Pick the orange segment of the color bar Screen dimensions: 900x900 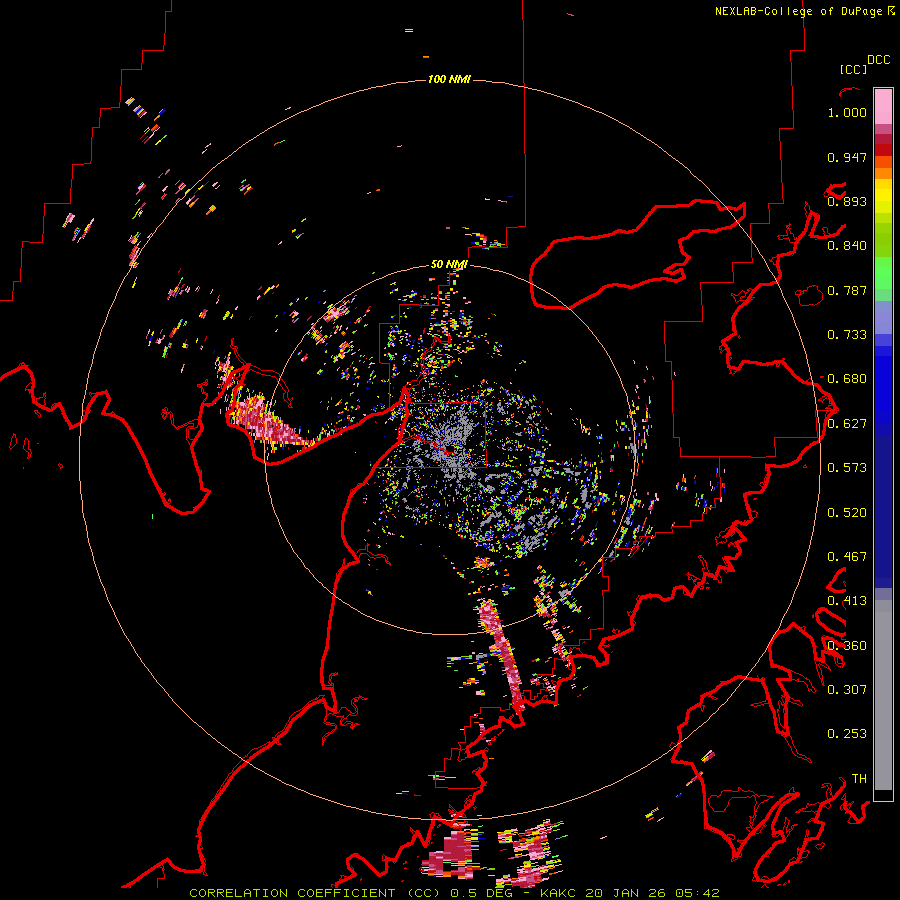click(x=883, y=173)
